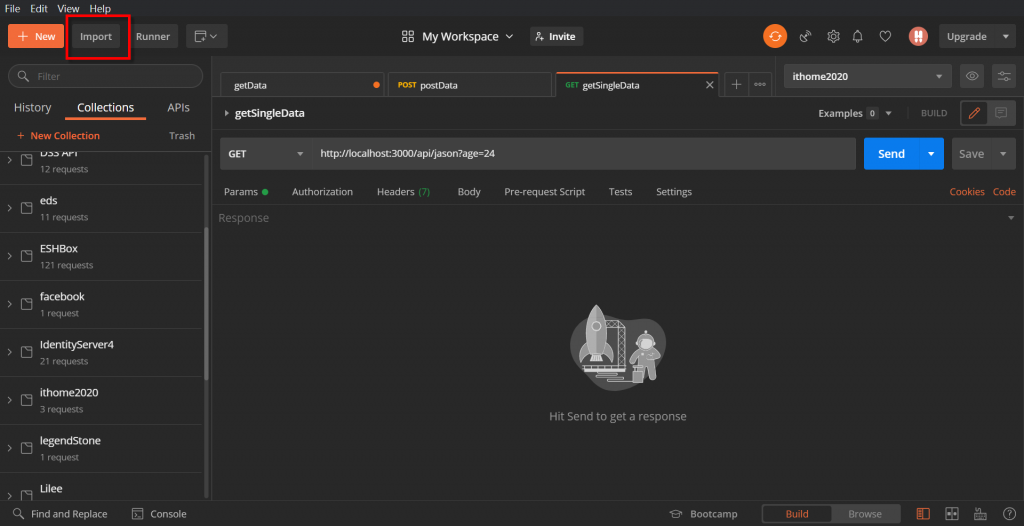Viewport: 1024px width, 526px height.
Task: Open Find and Replace
Action: coord(60,514)
